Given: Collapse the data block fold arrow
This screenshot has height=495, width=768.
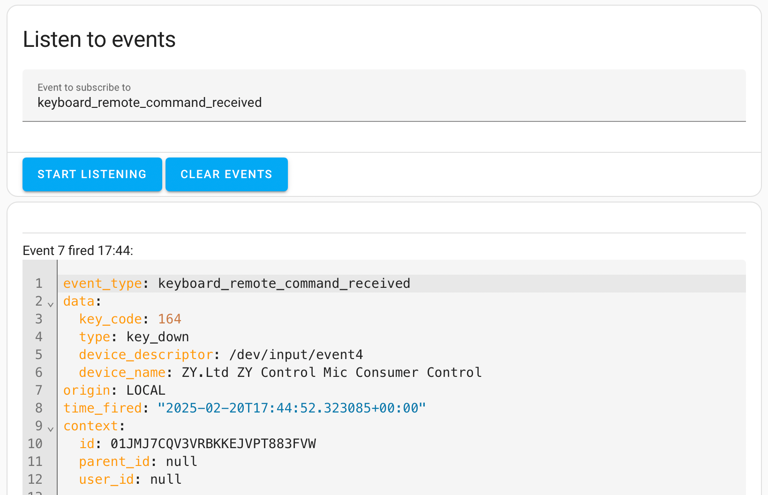Looking at the screenshot, I should tap(51, 303).
